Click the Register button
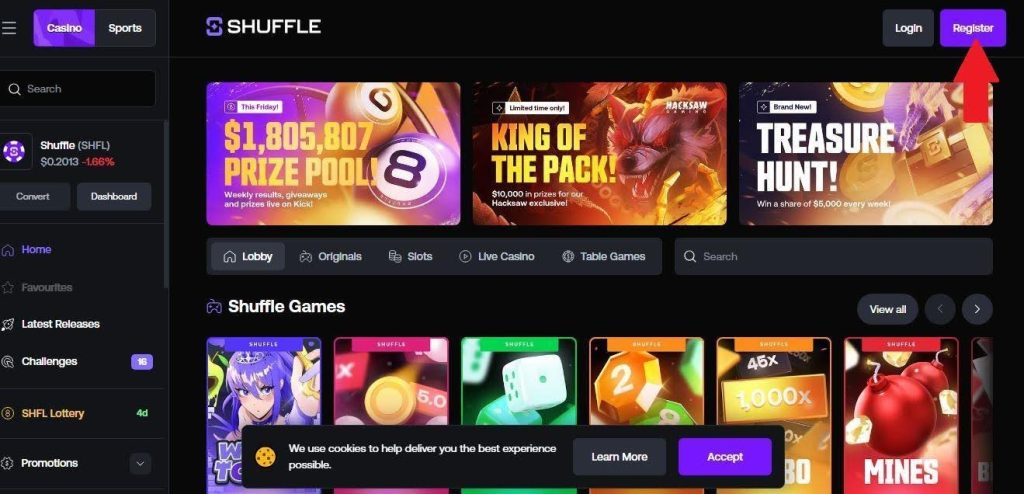1024x494 pixels. [972, 28]
